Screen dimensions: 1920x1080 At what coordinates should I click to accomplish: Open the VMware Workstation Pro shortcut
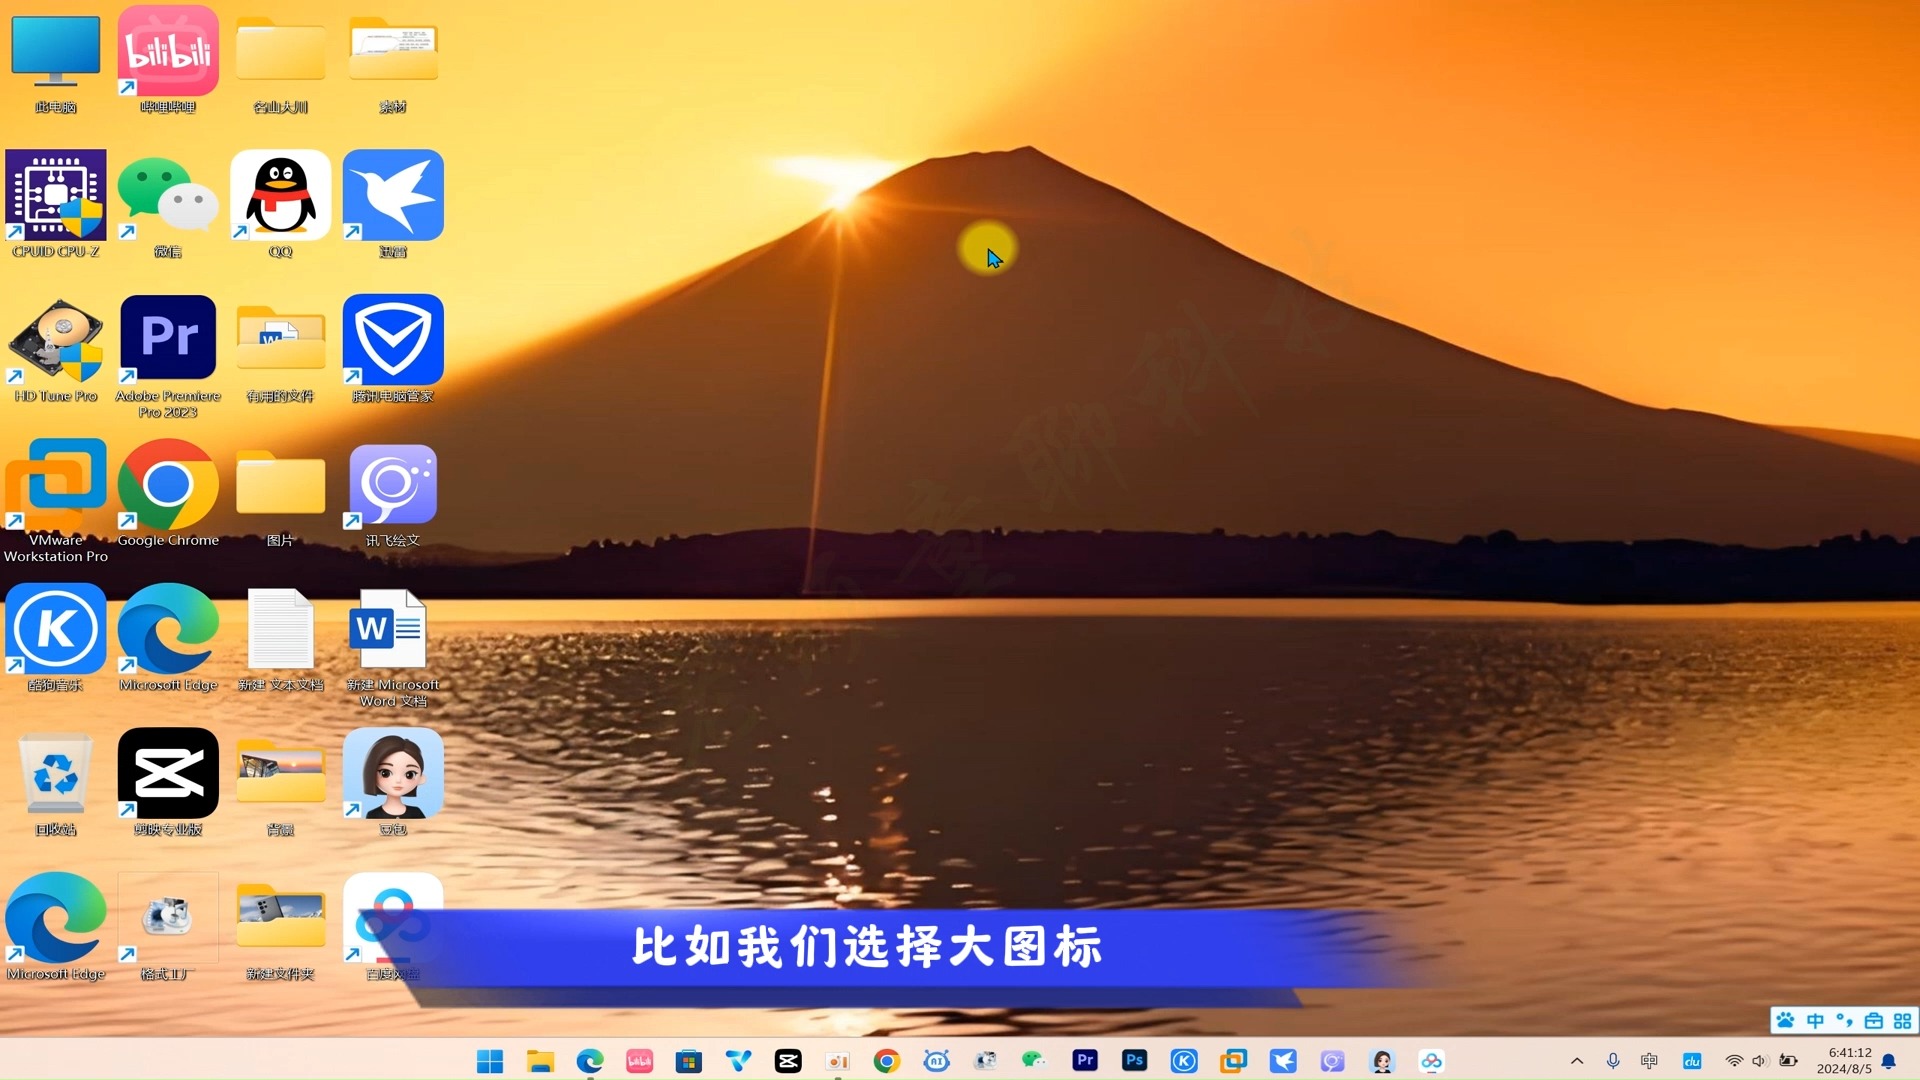coord(56,485)
